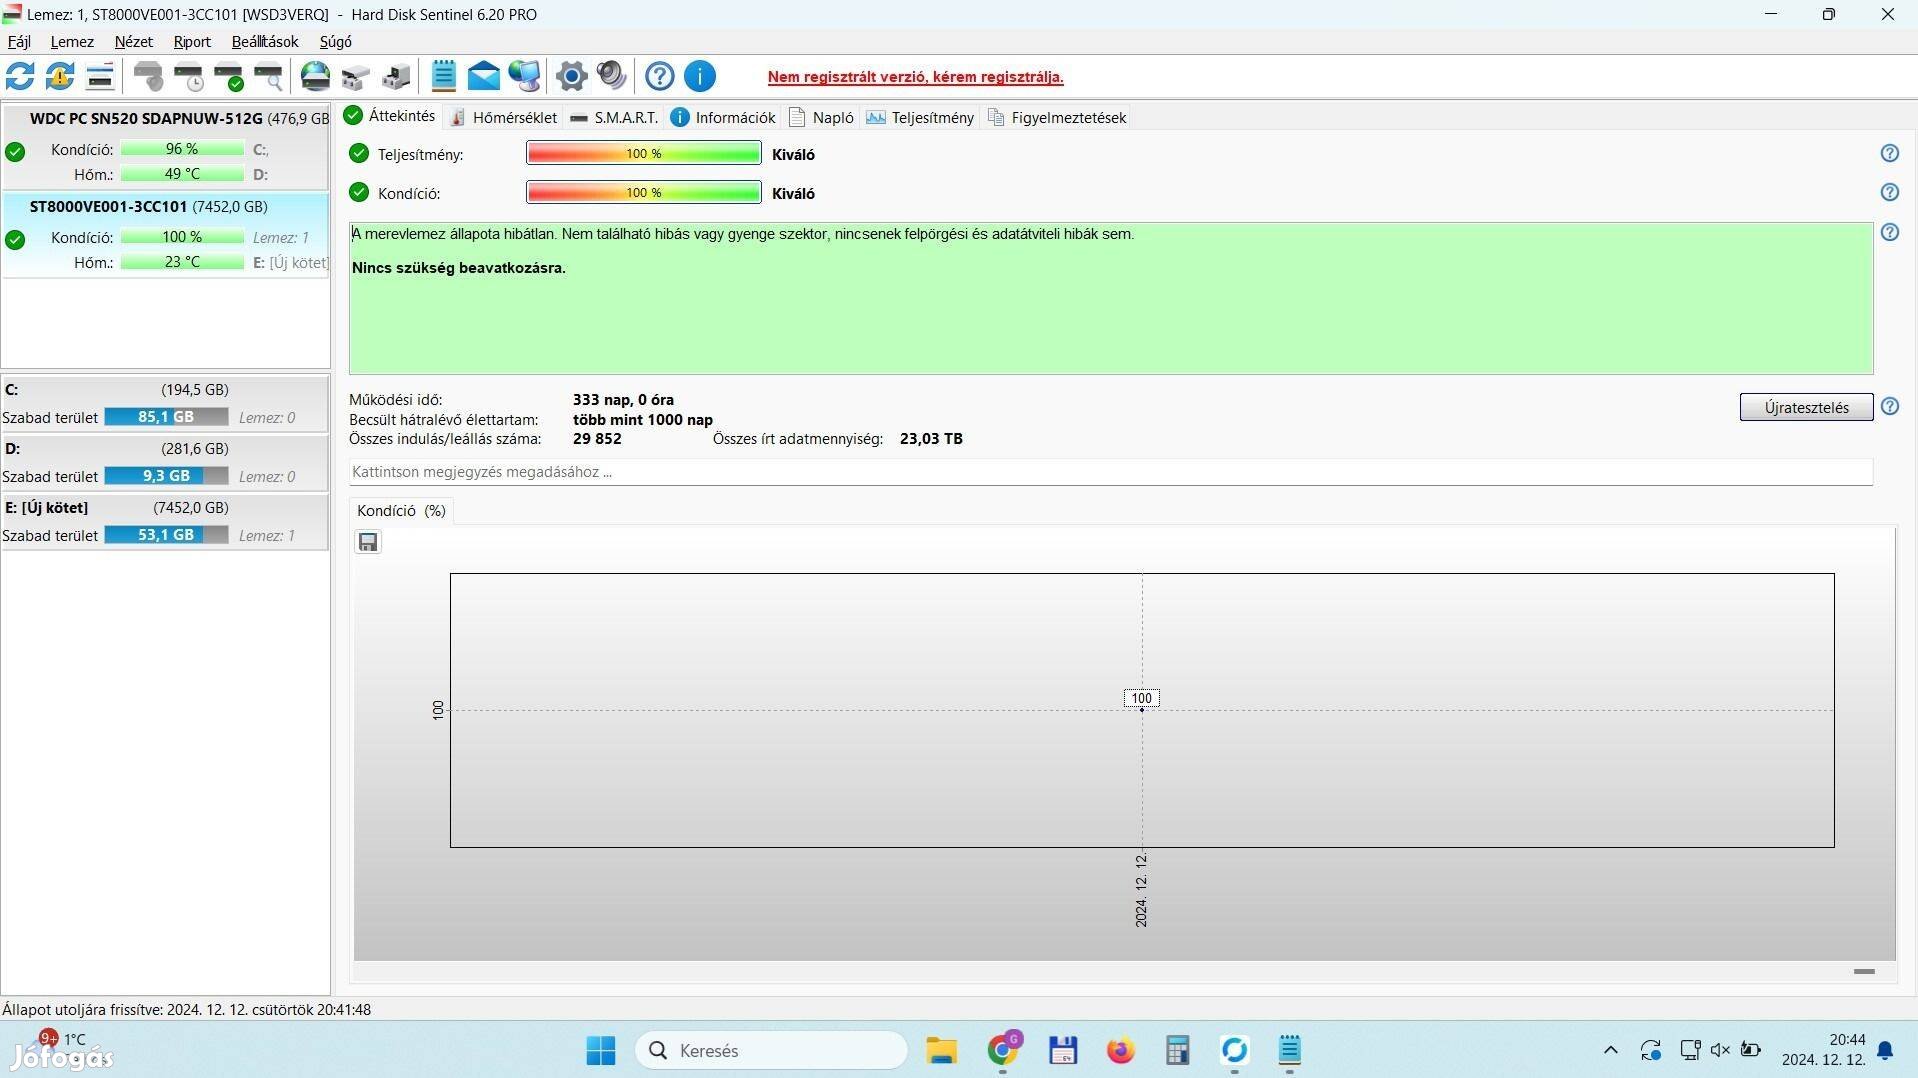Click the refresh icon with warning triangle
Viewport: 1918px width, 1078px height.
[x=60, y=76]
